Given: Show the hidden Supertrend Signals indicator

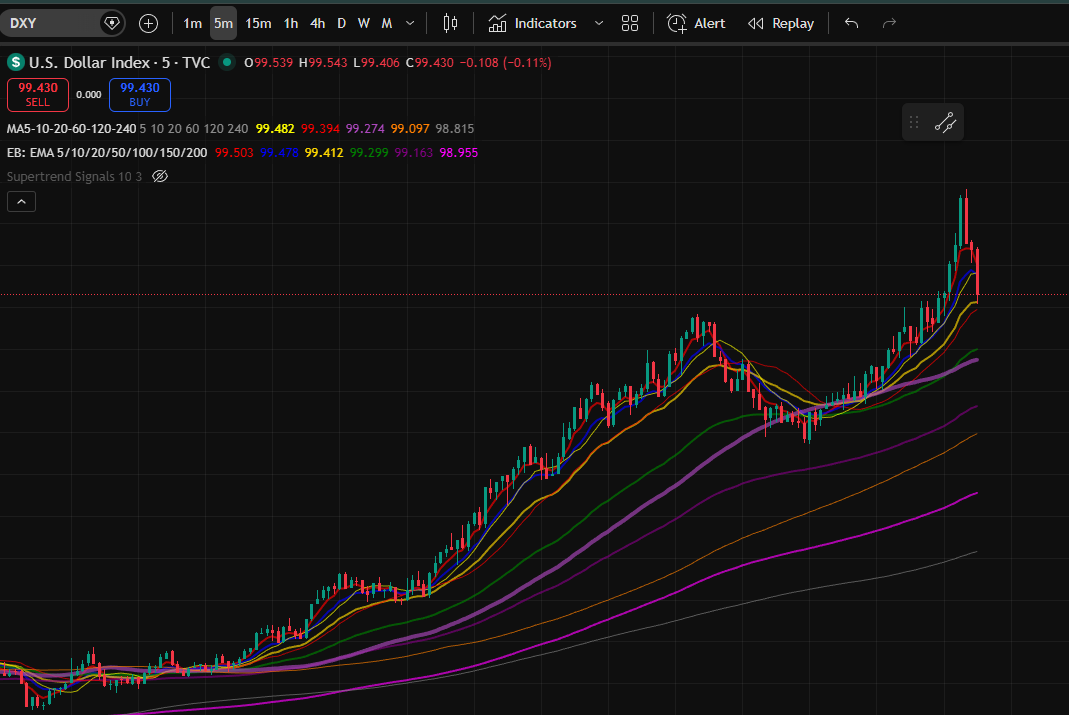Looking at the screenshot, I should 160,176.
